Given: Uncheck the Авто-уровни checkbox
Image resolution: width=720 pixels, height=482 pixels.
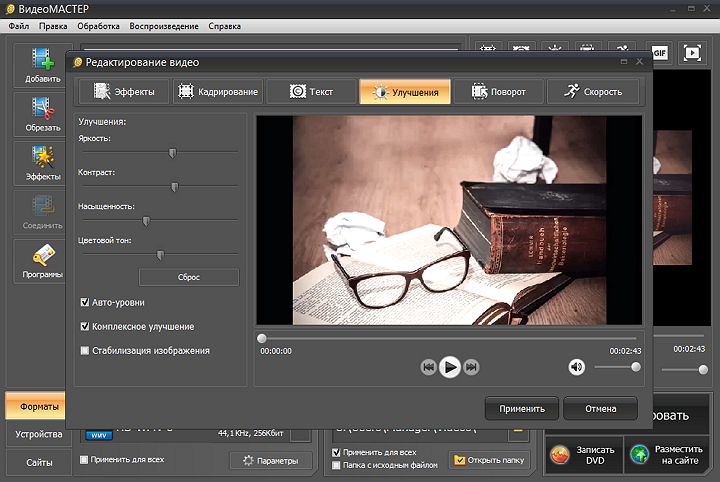Looking at the screenshot, I should click(x=84, y=302).
